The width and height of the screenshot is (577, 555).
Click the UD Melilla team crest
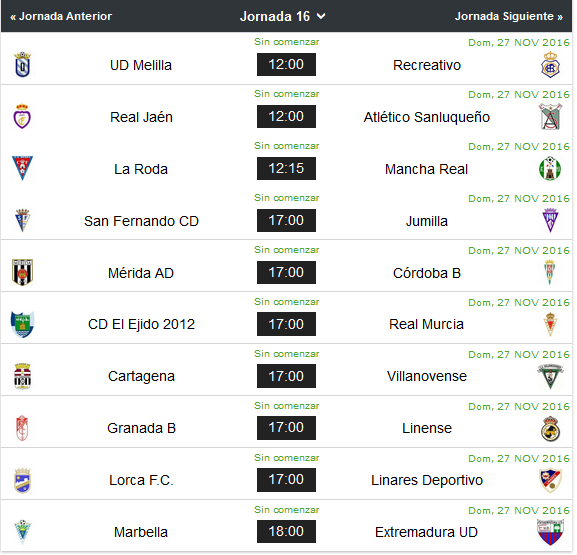22,65
